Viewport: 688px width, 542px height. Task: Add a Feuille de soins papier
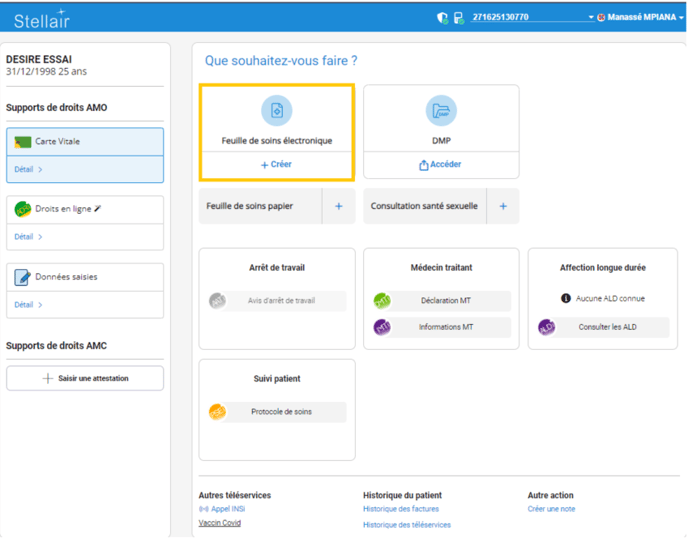pos(338,206)
